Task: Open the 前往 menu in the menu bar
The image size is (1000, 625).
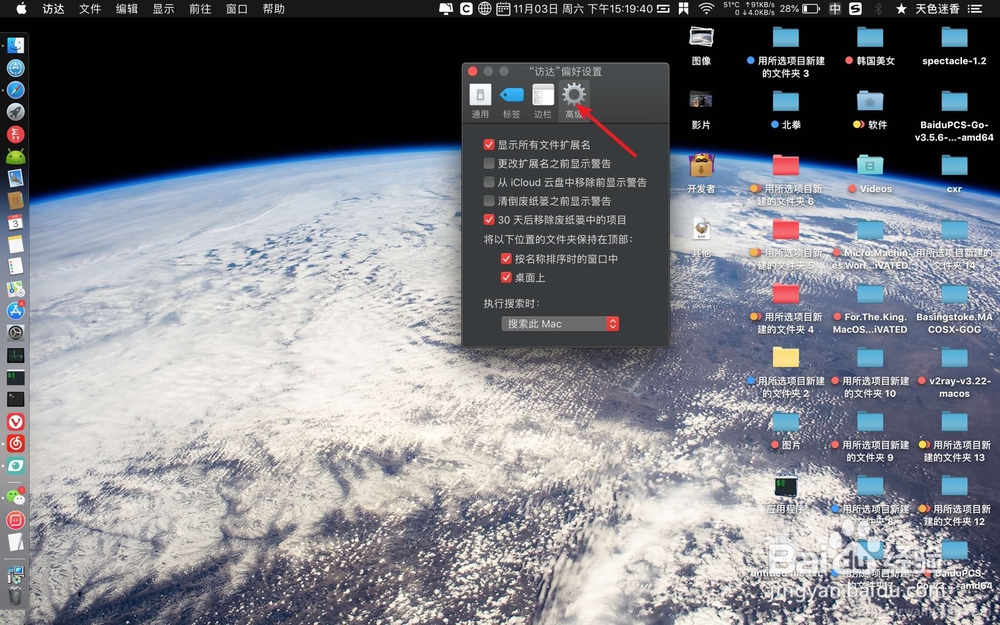Action: pyautogui.click(x=203, y=9)
